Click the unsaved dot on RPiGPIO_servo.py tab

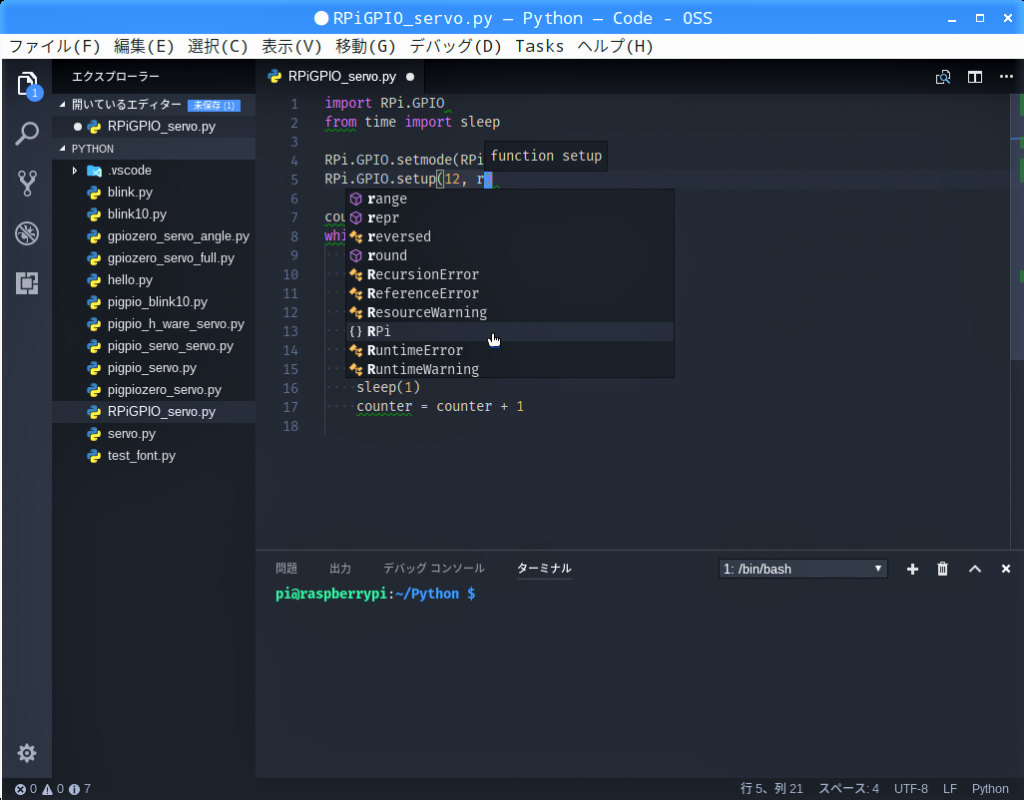click(410, 77)
